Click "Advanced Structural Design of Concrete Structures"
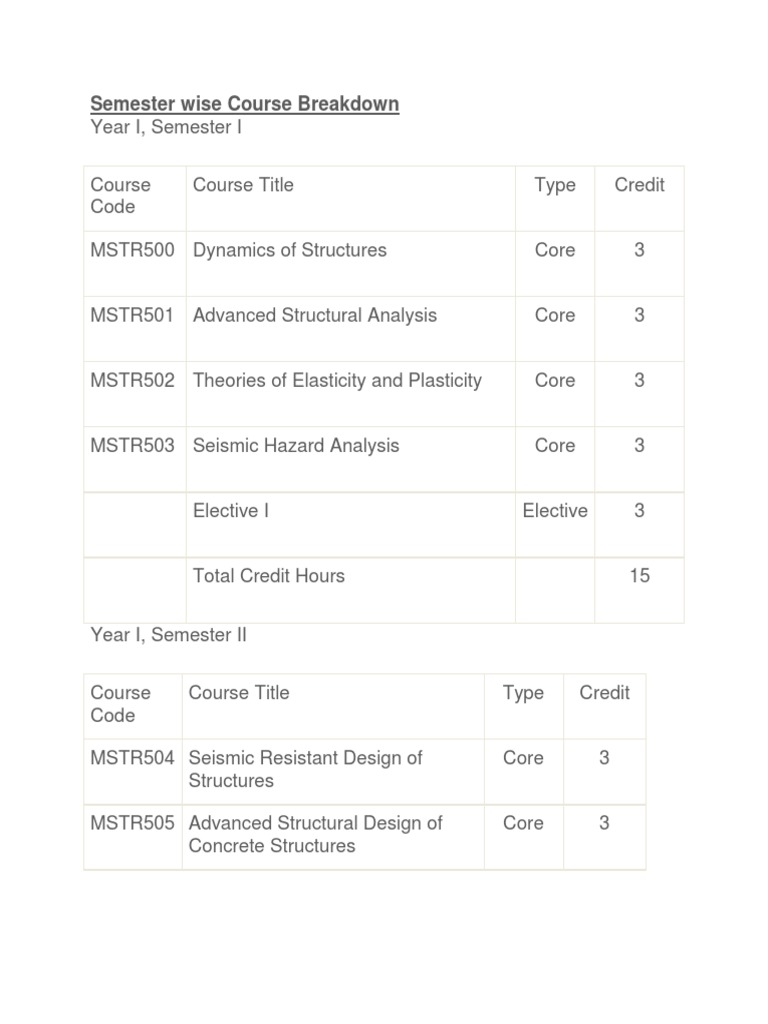The image size is (768, 1024). pos(315,834)
